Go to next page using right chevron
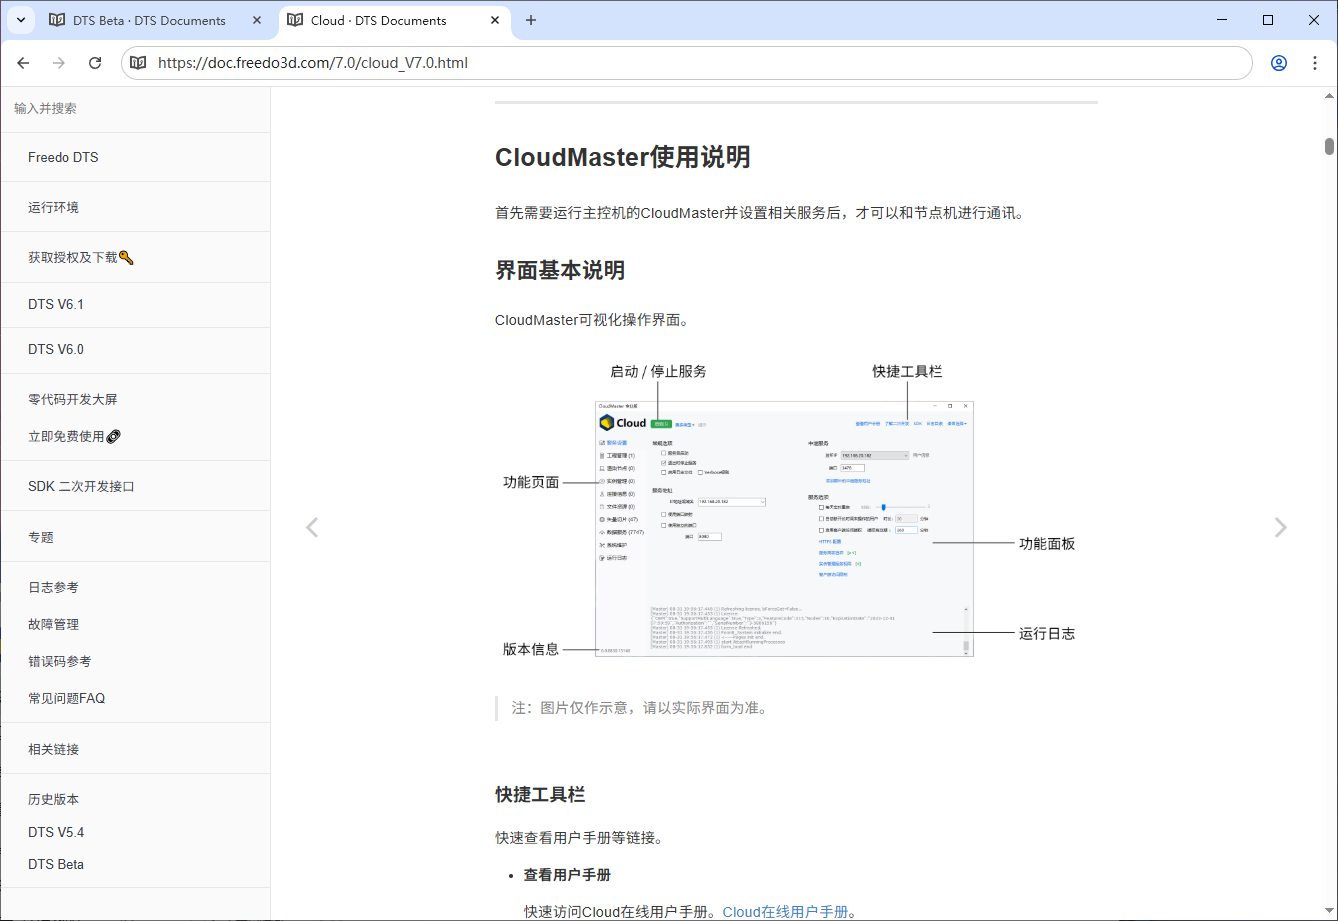The width and height of the screenshot is (1338, 921). coord(1280,528)
